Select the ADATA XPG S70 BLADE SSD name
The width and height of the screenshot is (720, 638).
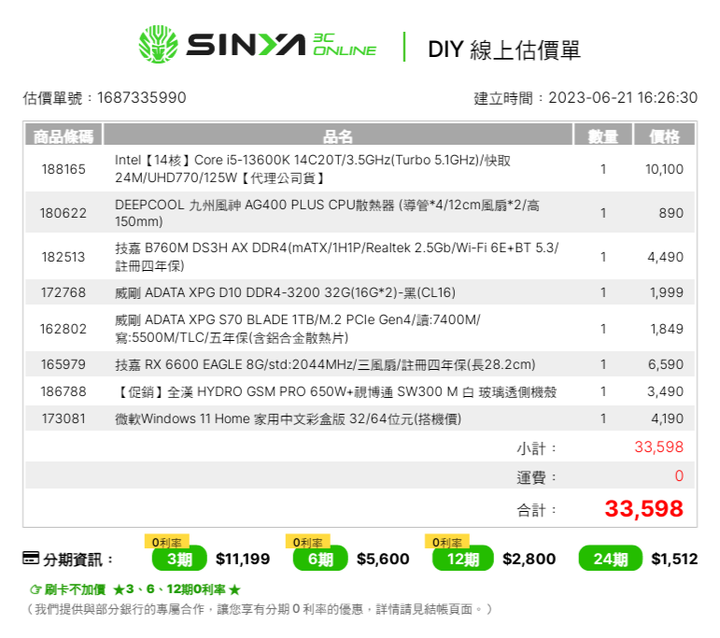point(298,328)
